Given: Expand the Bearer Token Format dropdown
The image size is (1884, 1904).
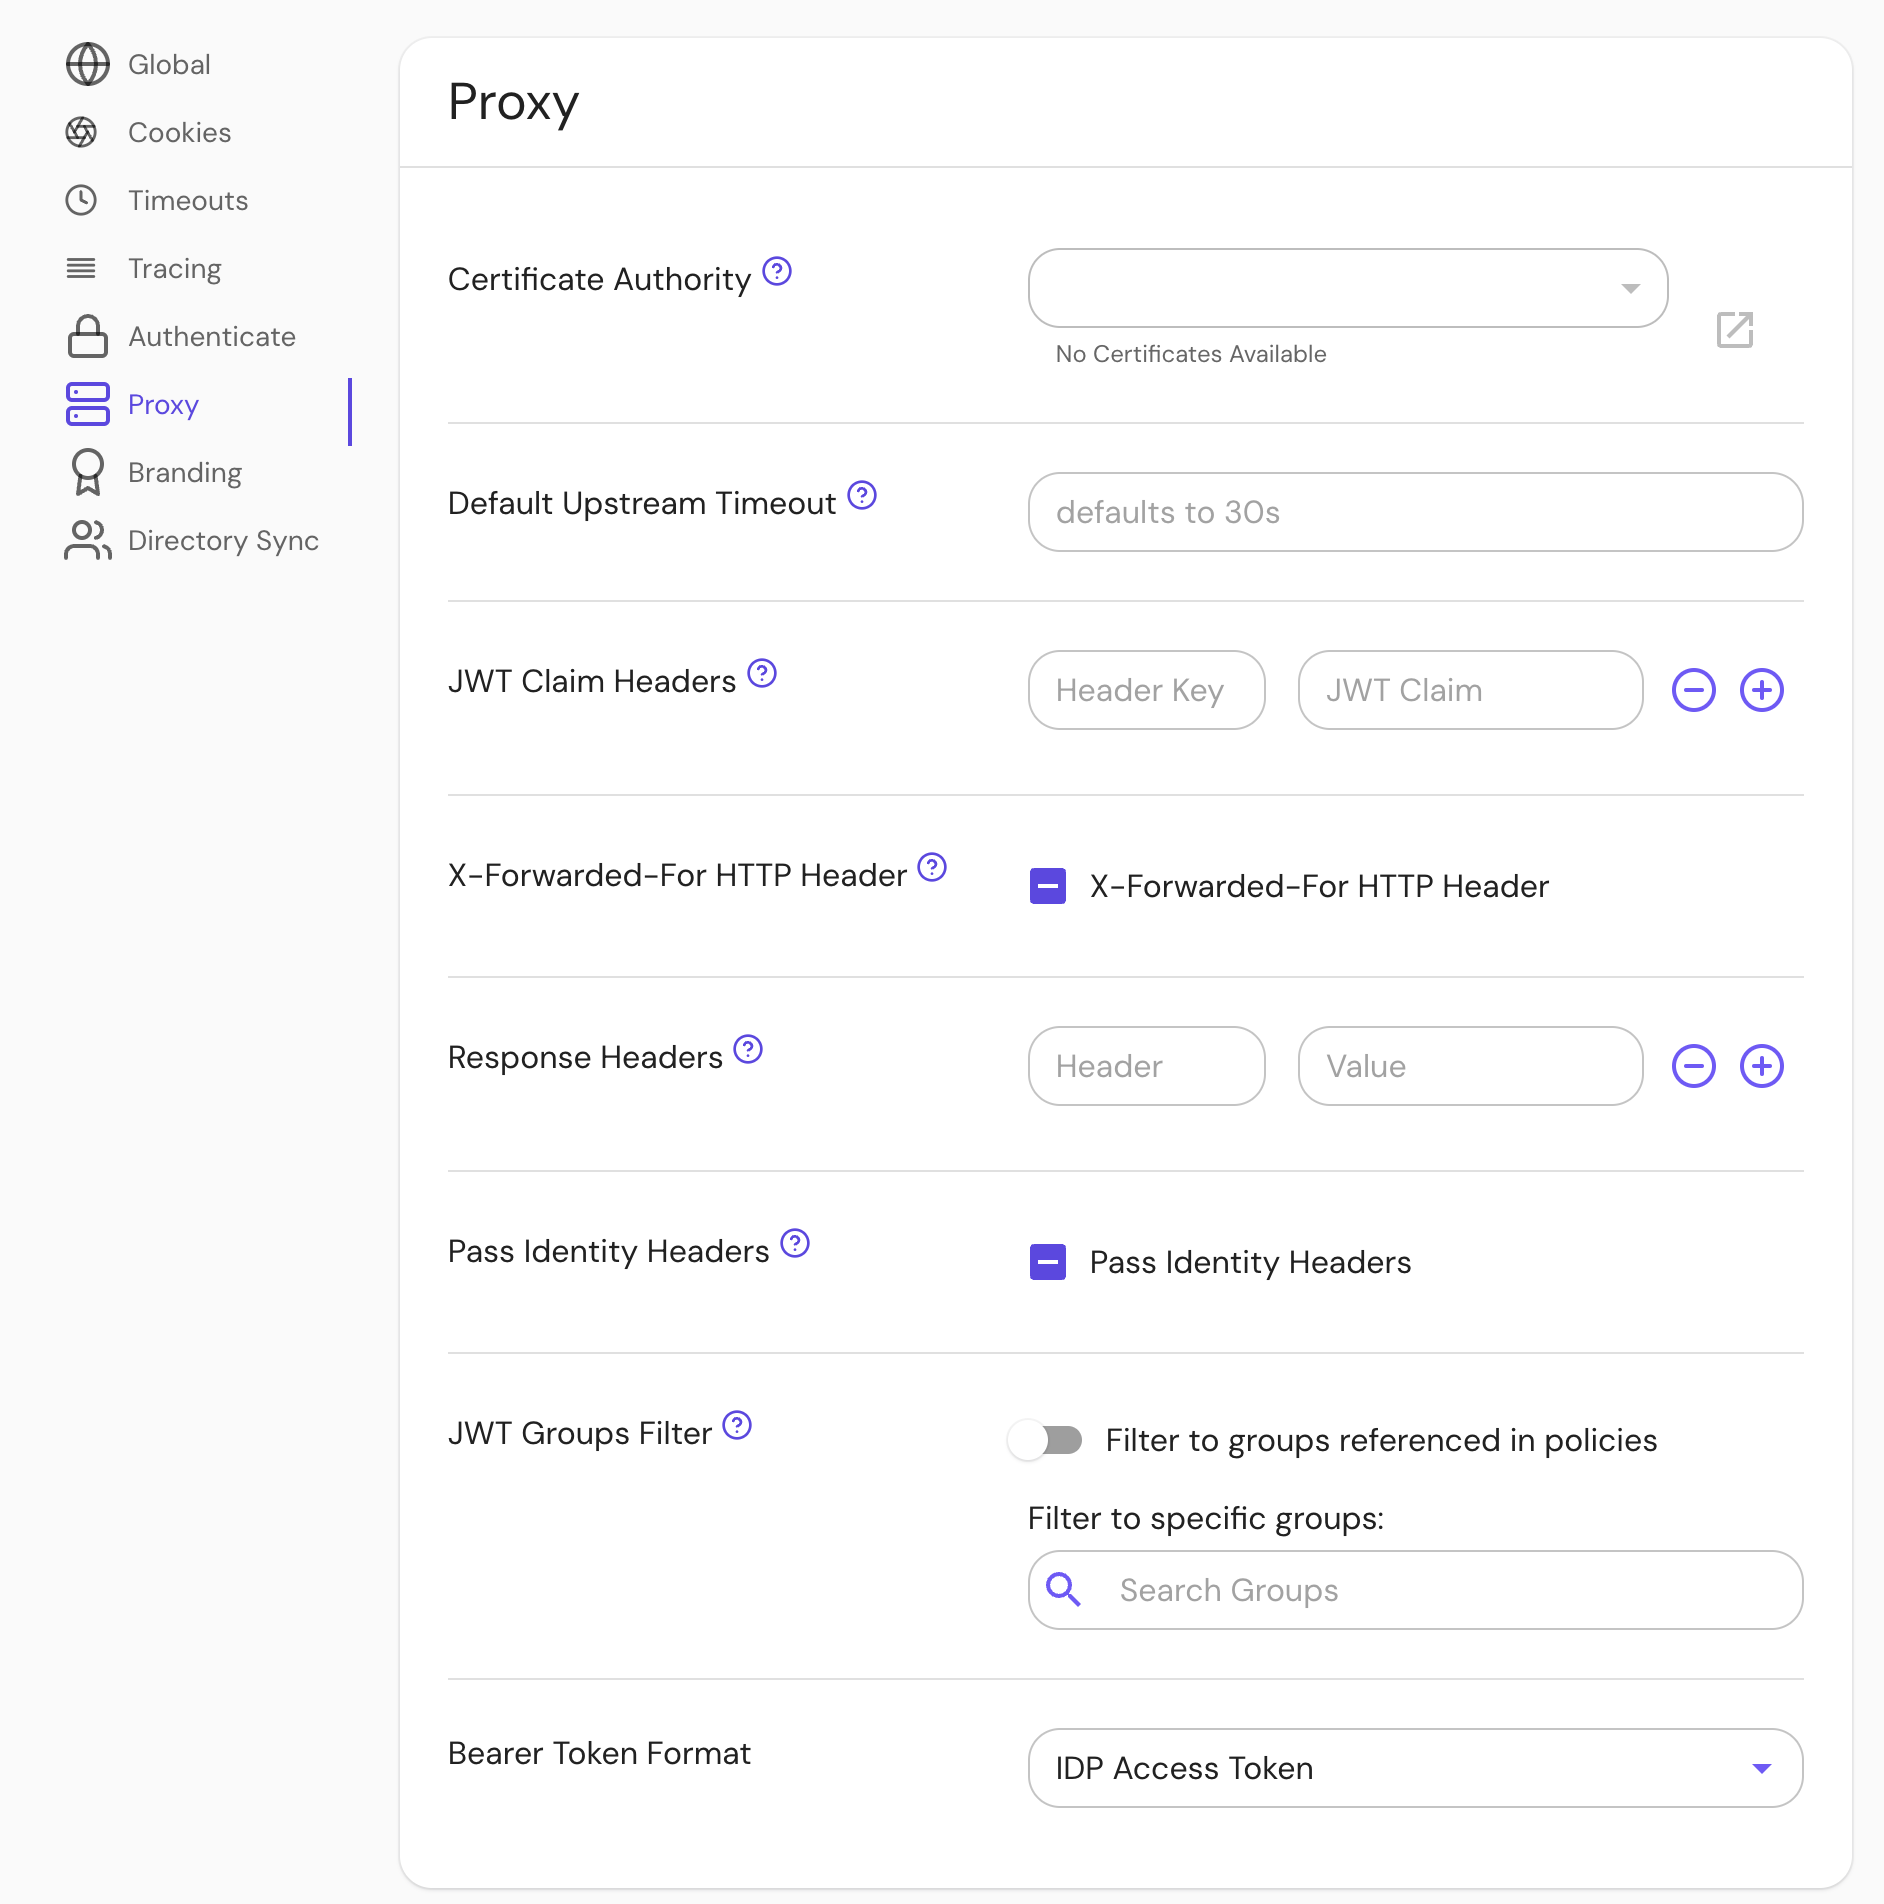Looking at the screenshot, I should point(1414,1768).
